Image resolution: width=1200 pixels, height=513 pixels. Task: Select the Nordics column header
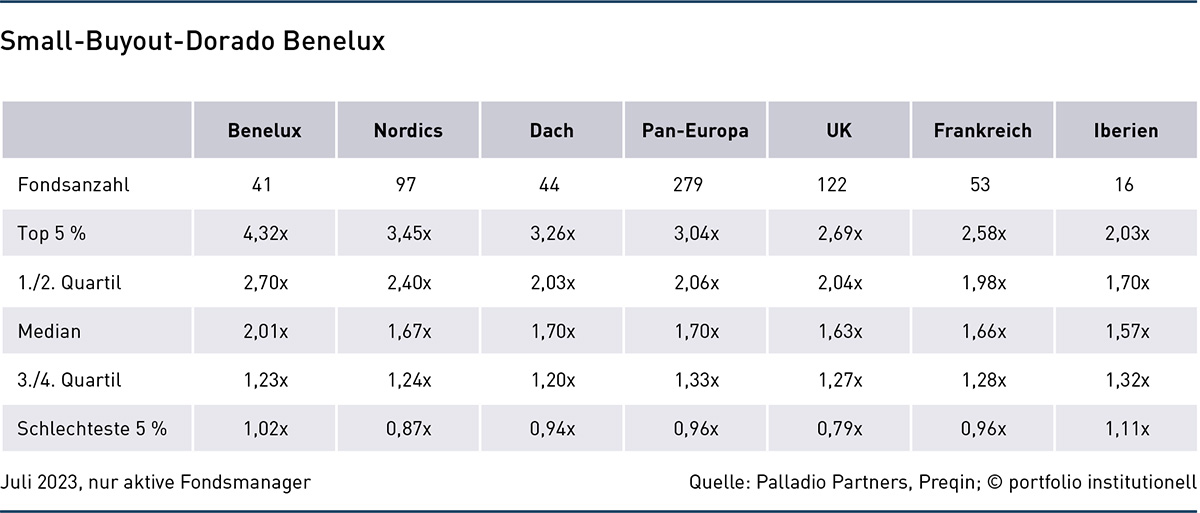pyautogui.click(x=408, y=131)
